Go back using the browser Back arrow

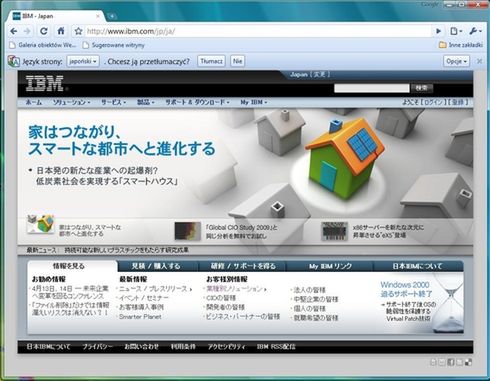pyautogui.click(x=14, y=31)
